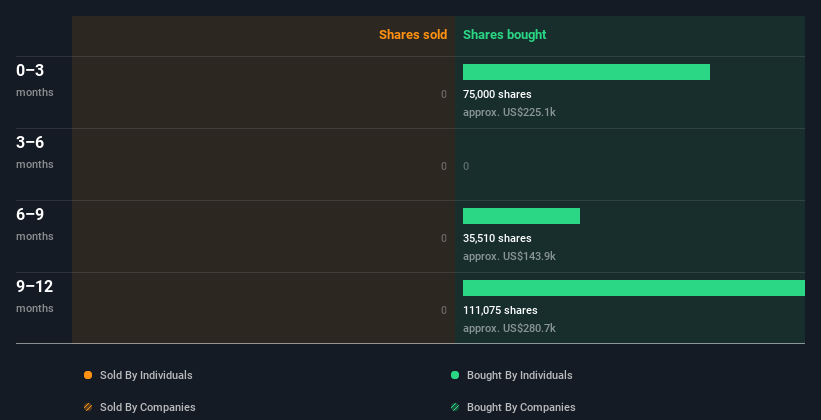
Task: Select the Bought By Companies legend label
Action: 521,407
